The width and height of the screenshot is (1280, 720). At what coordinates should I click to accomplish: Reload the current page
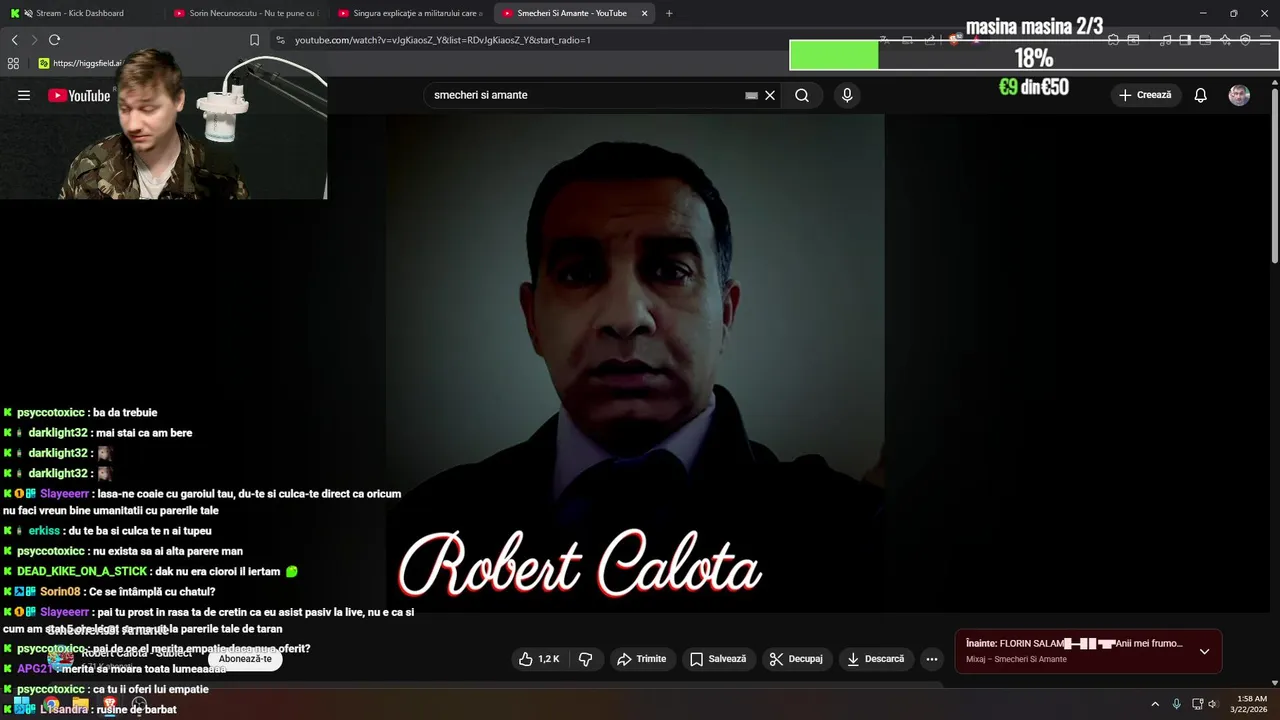(x=54, y=40)
